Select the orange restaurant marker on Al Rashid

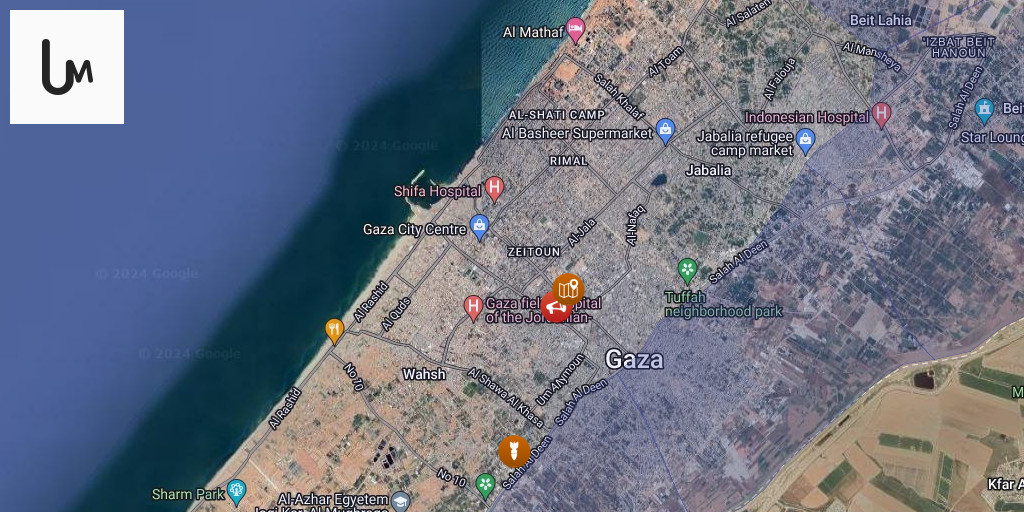(334, 331)
